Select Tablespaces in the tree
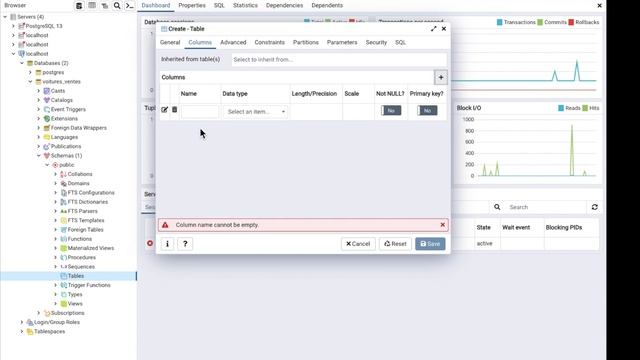Viewport: 640px width, 360px height. click(x=49, y=331)
